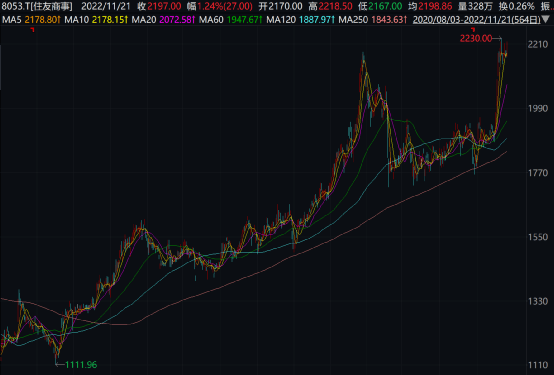Select the MA250 indicator value 1843.63
The image size is (554, 375).
(x=389, y=20)
